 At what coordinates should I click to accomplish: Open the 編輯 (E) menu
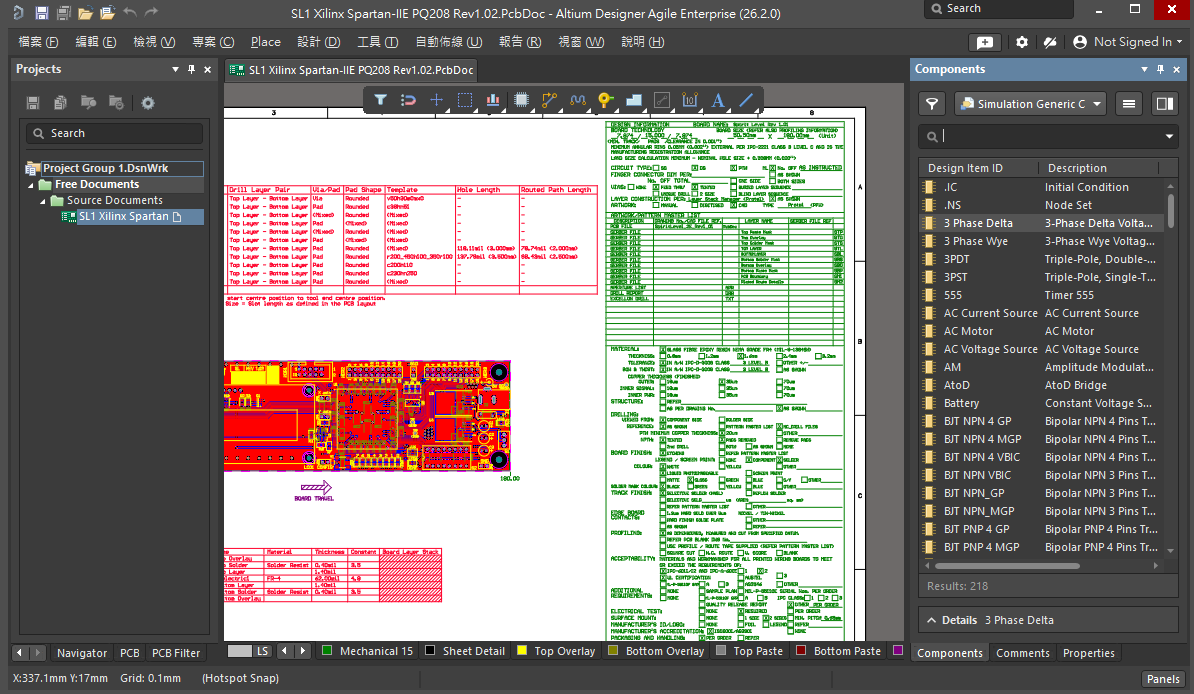[95, 42]
